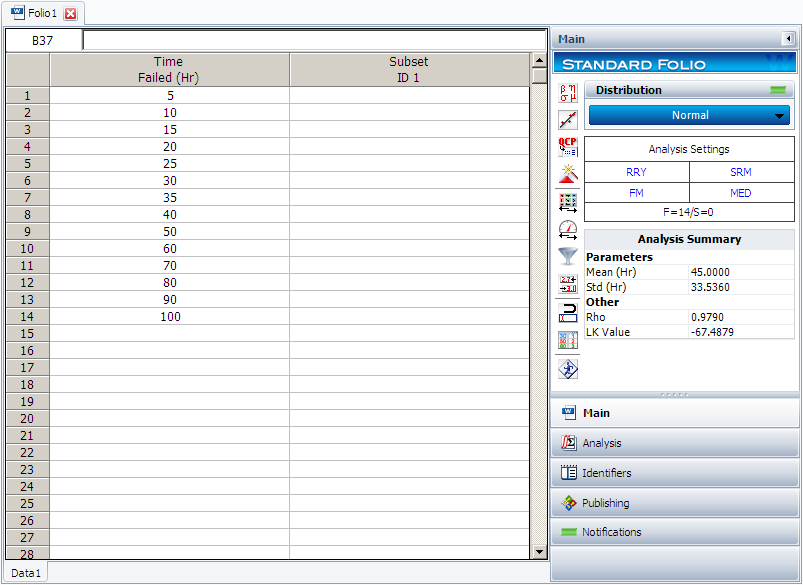Toggle the RRY analysis method setting

pos(636,172)
